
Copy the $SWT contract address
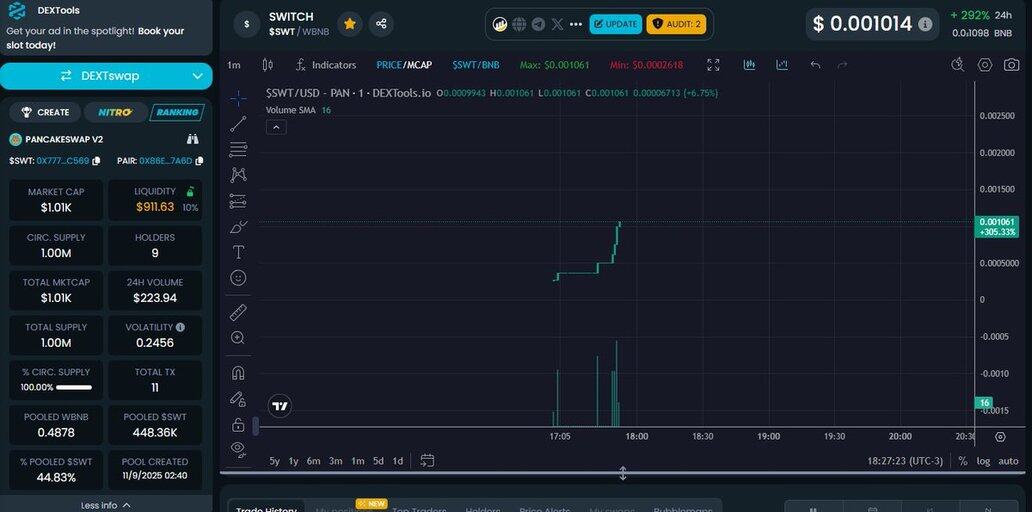[97, 161]
